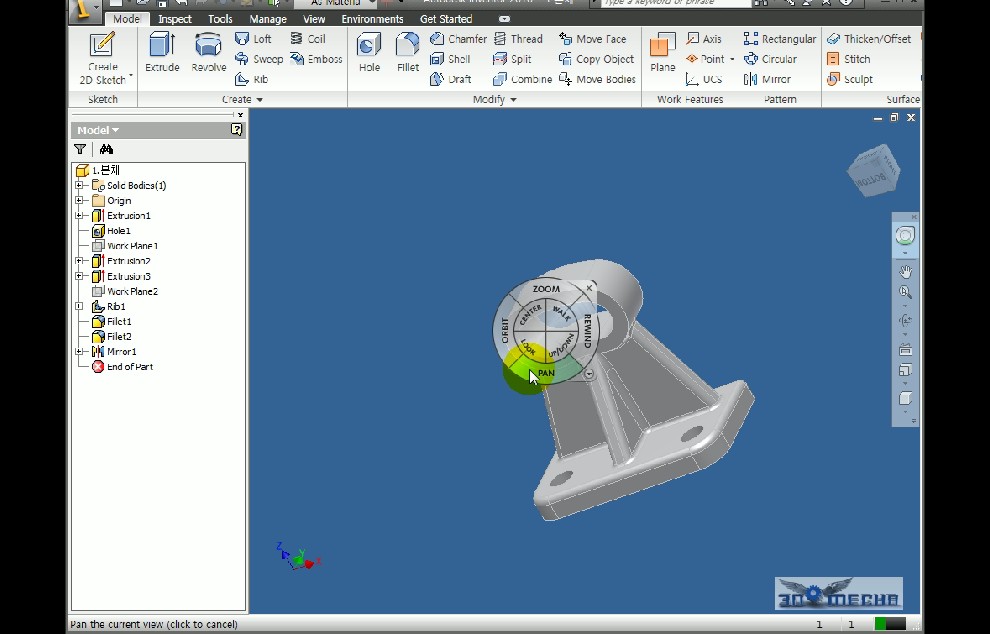
Task: Create a work Point
Action: click(x=705, y=59)
